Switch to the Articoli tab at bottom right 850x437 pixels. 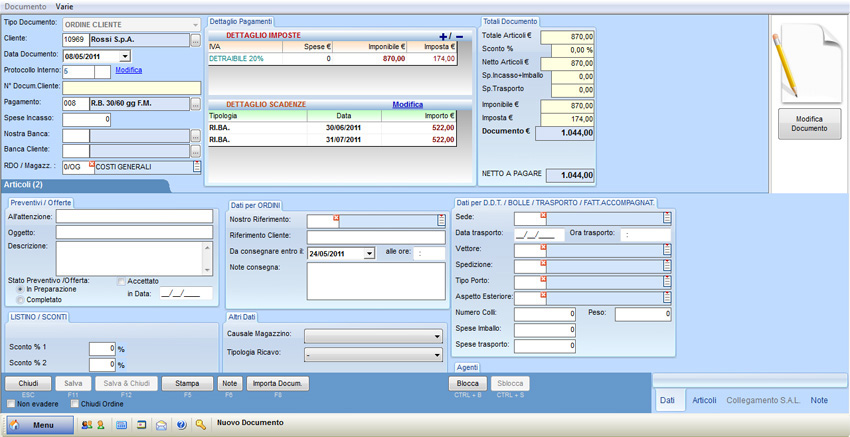pyautogui.click(x=704, y=400)
